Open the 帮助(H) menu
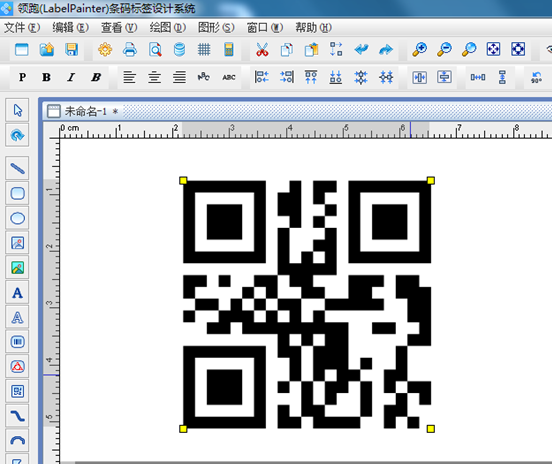552x464 pixels. coord(313,27)
